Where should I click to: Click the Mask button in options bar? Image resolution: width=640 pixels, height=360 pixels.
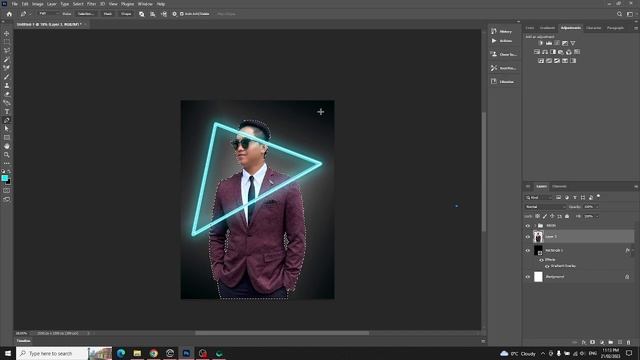(108, 14)
